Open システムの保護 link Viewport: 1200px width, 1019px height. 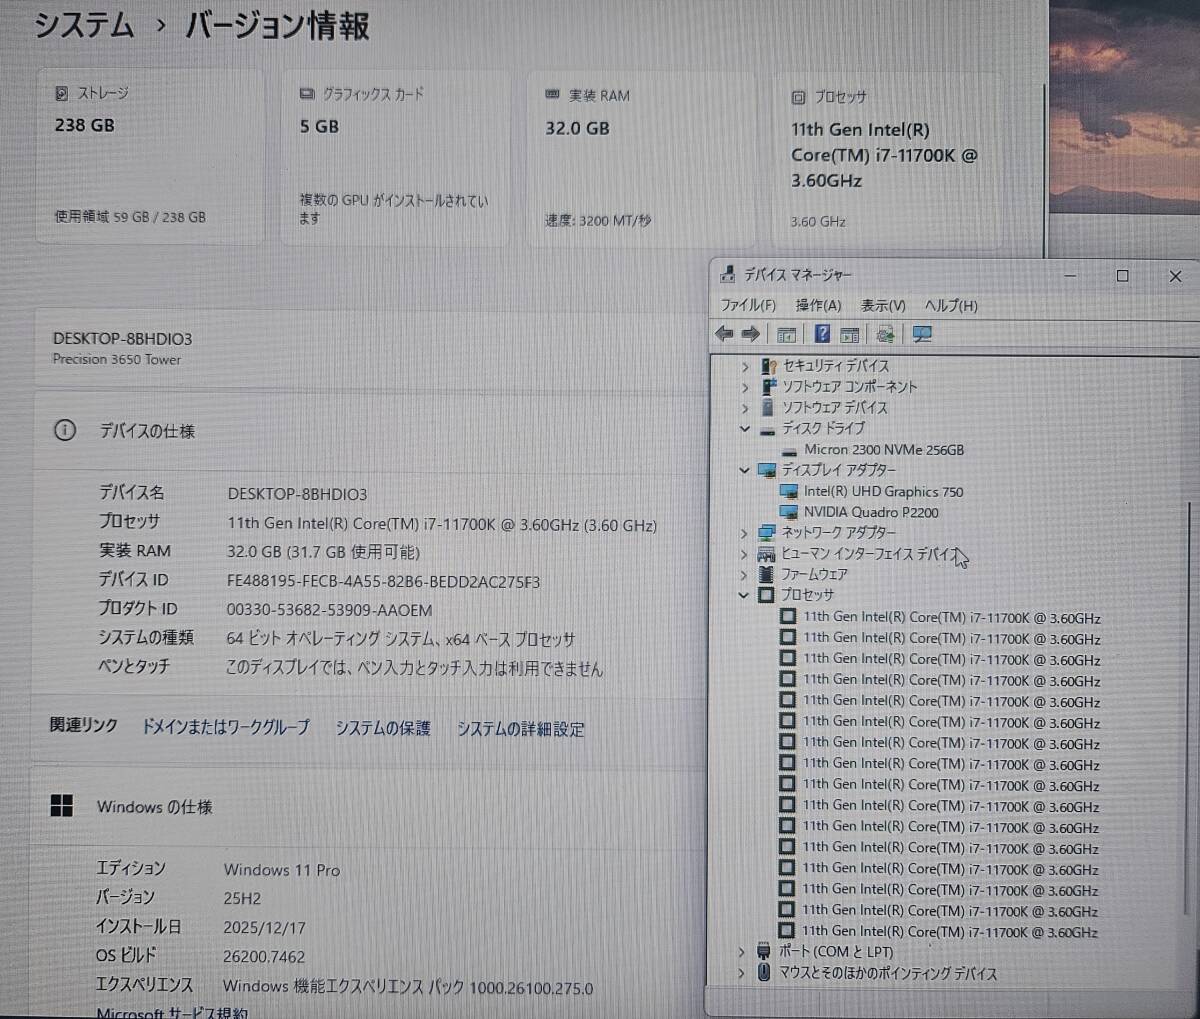pyautogui.click(x=383, y=728)
